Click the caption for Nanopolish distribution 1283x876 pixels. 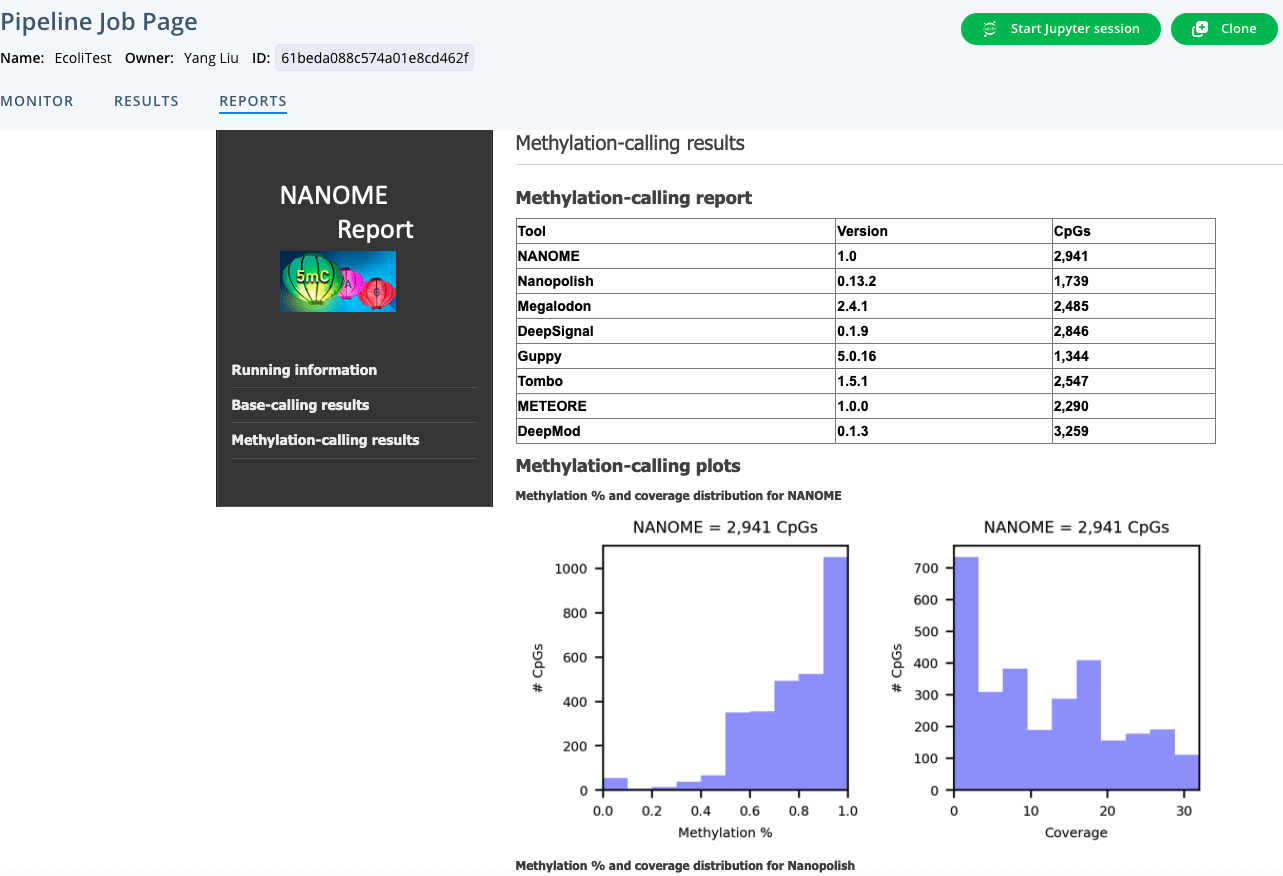(685, 865)
